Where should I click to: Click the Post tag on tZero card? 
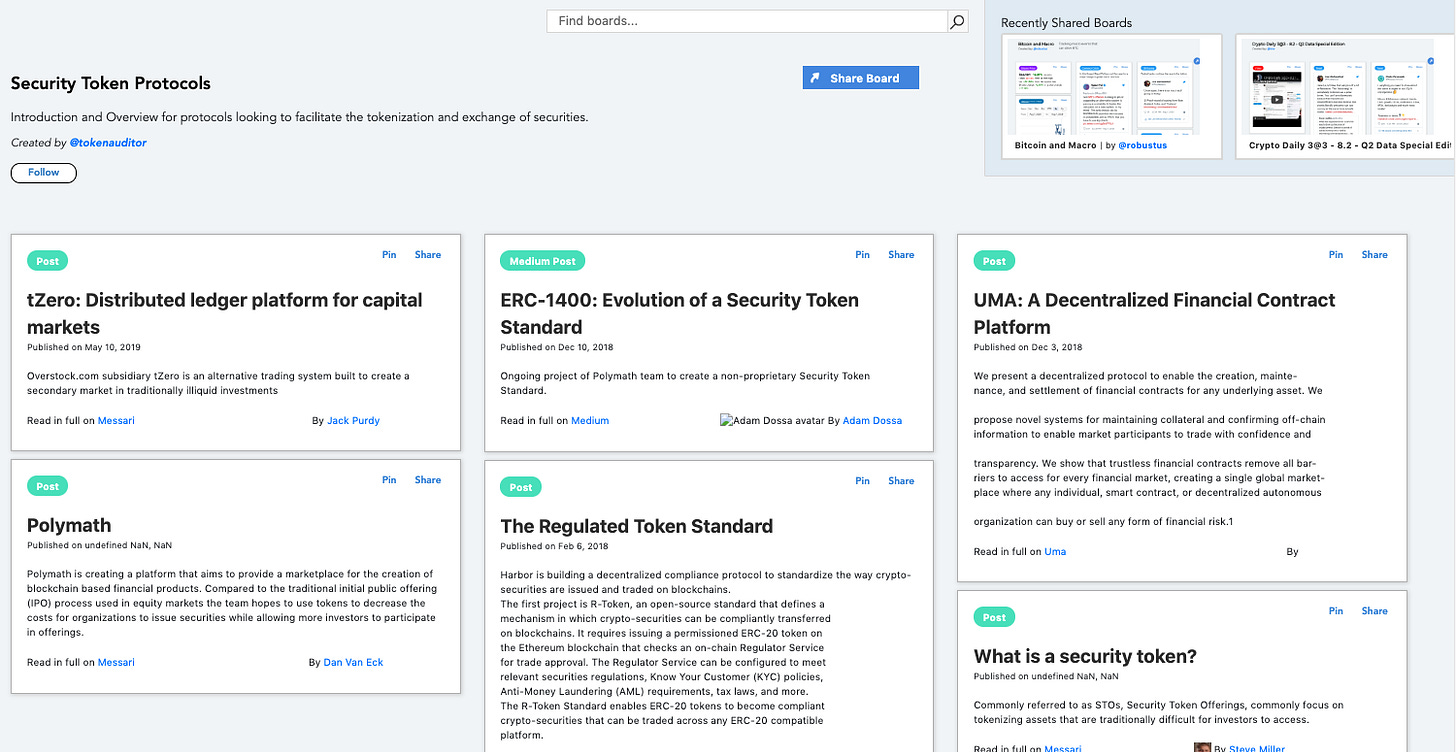48,261
